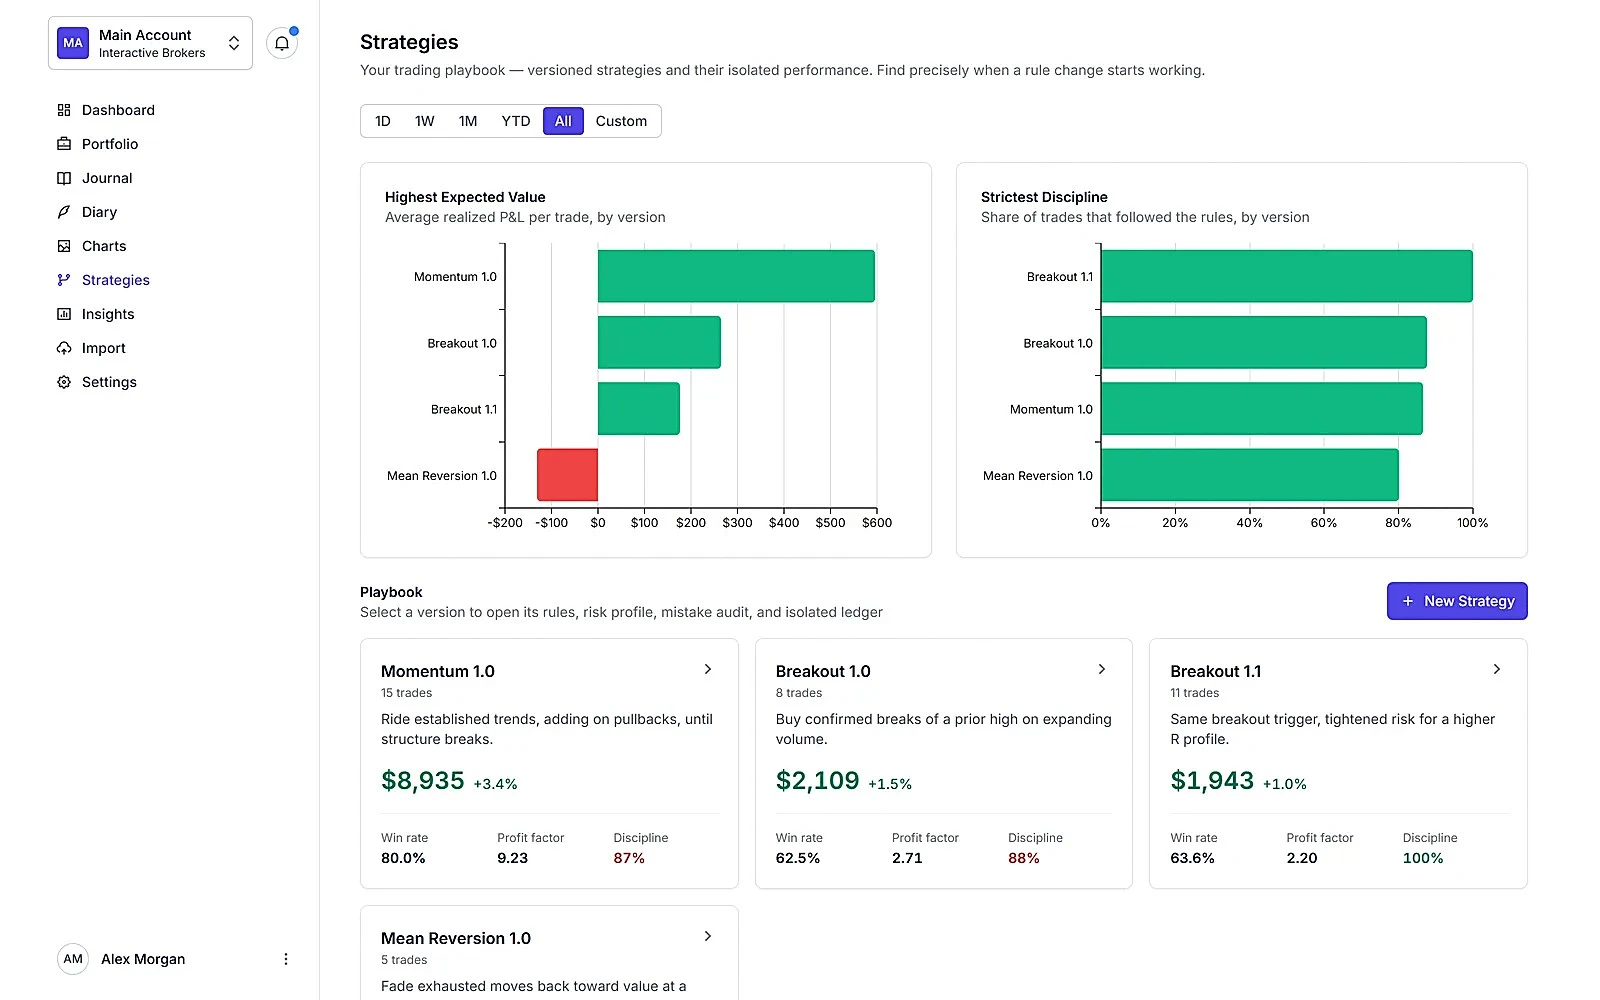Click the Playbook section heading
This screenshot has height=1000, width=1600.
(391, 592)
